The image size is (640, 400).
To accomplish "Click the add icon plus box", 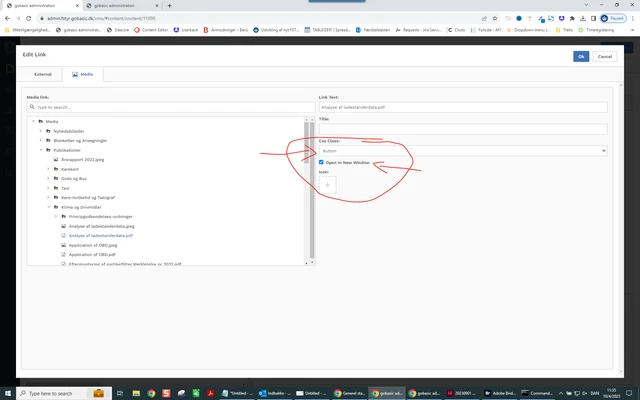I will point(327,185).
